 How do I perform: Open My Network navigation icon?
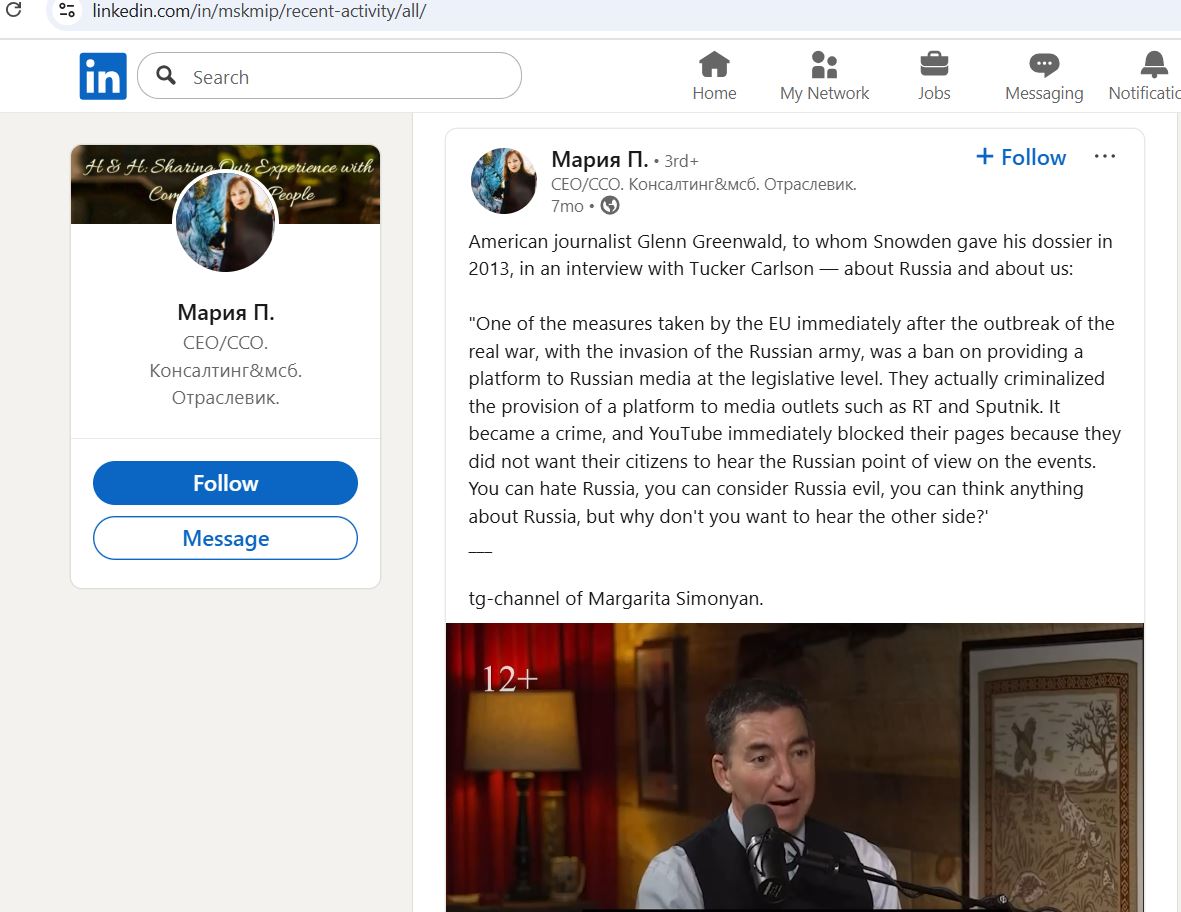(x=824, y=65)
